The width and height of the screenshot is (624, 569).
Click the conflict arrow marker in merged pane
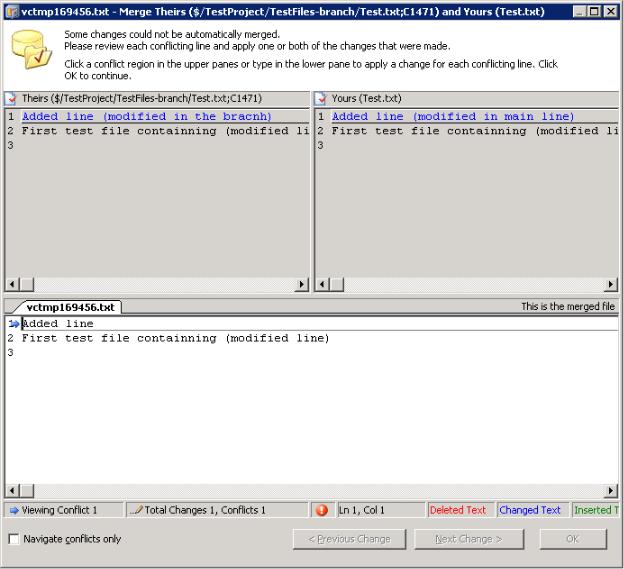point(13,324)
